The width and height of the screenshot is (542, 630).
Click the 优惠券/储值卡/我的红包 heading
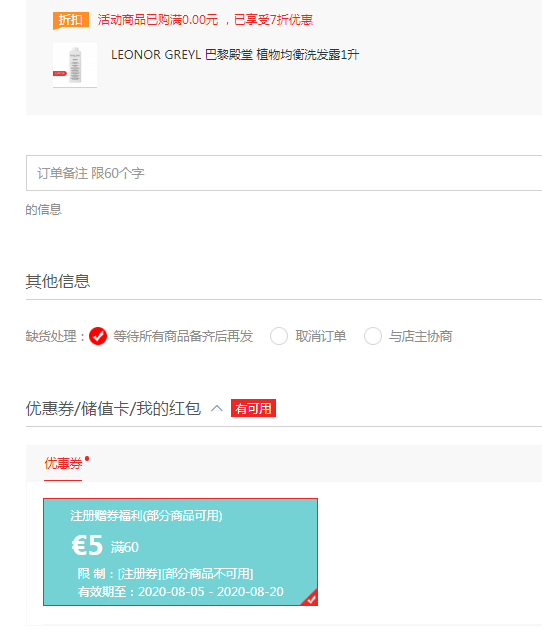[x=113, y=408]
